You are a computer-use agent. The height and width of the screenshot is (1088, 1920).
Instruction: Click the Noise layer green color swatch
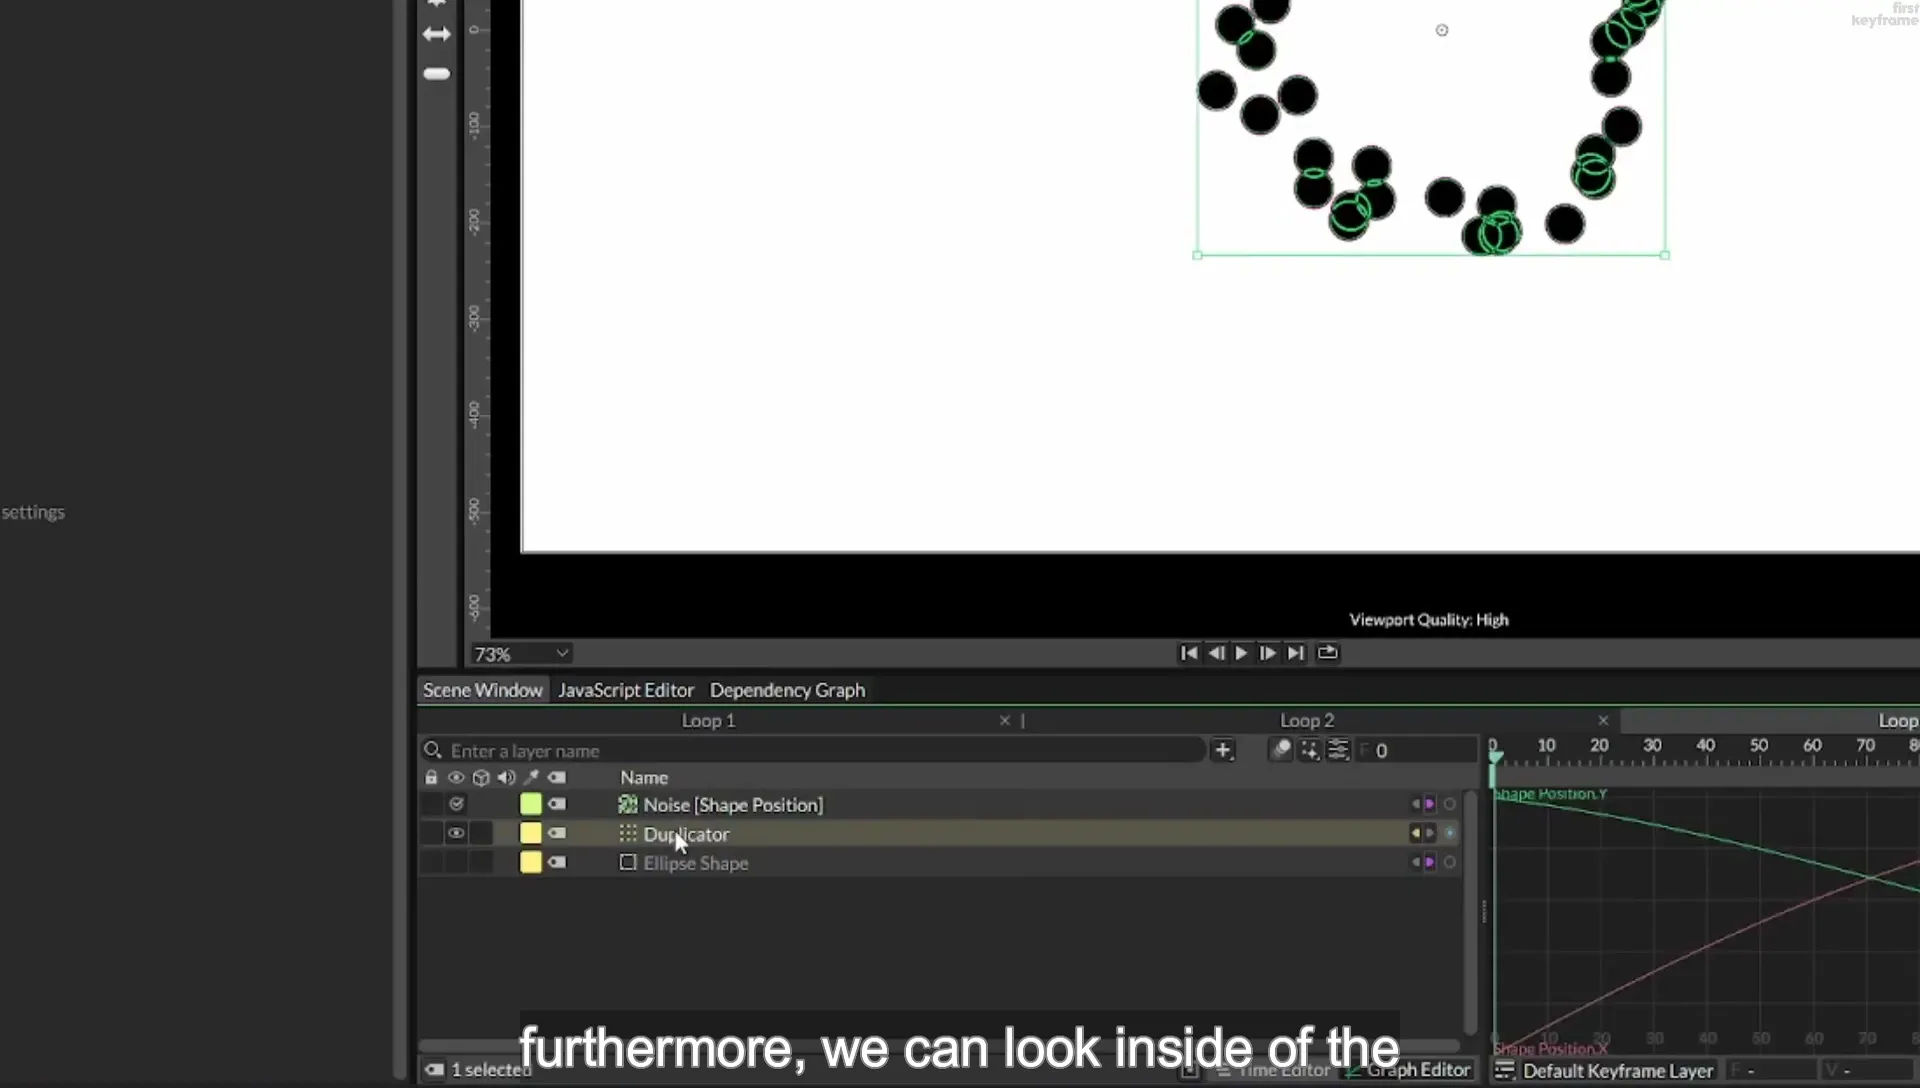pos(531,804)
